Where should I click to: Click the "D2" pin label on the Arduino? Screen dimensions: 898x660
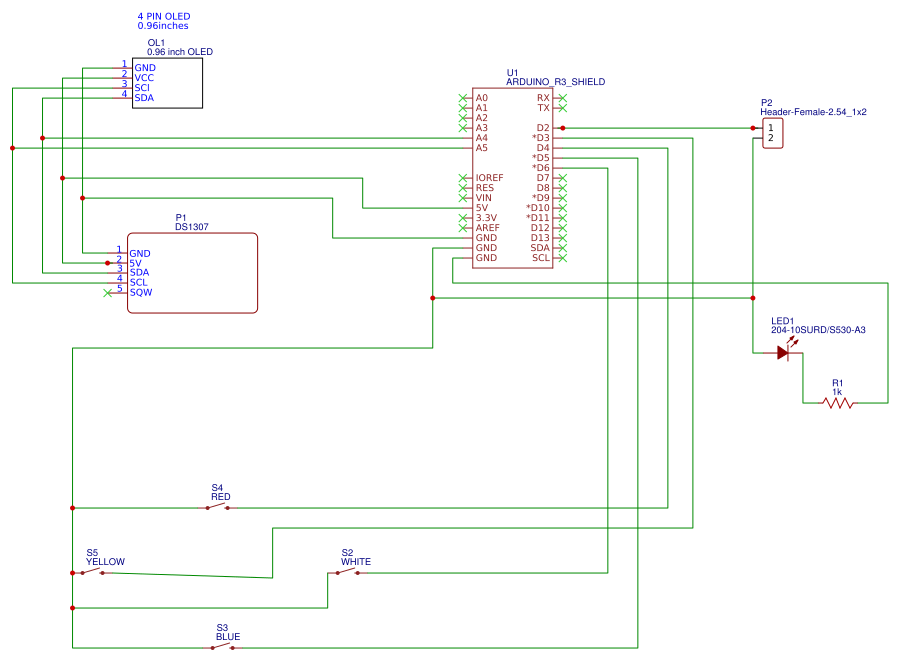click(543, 128)
